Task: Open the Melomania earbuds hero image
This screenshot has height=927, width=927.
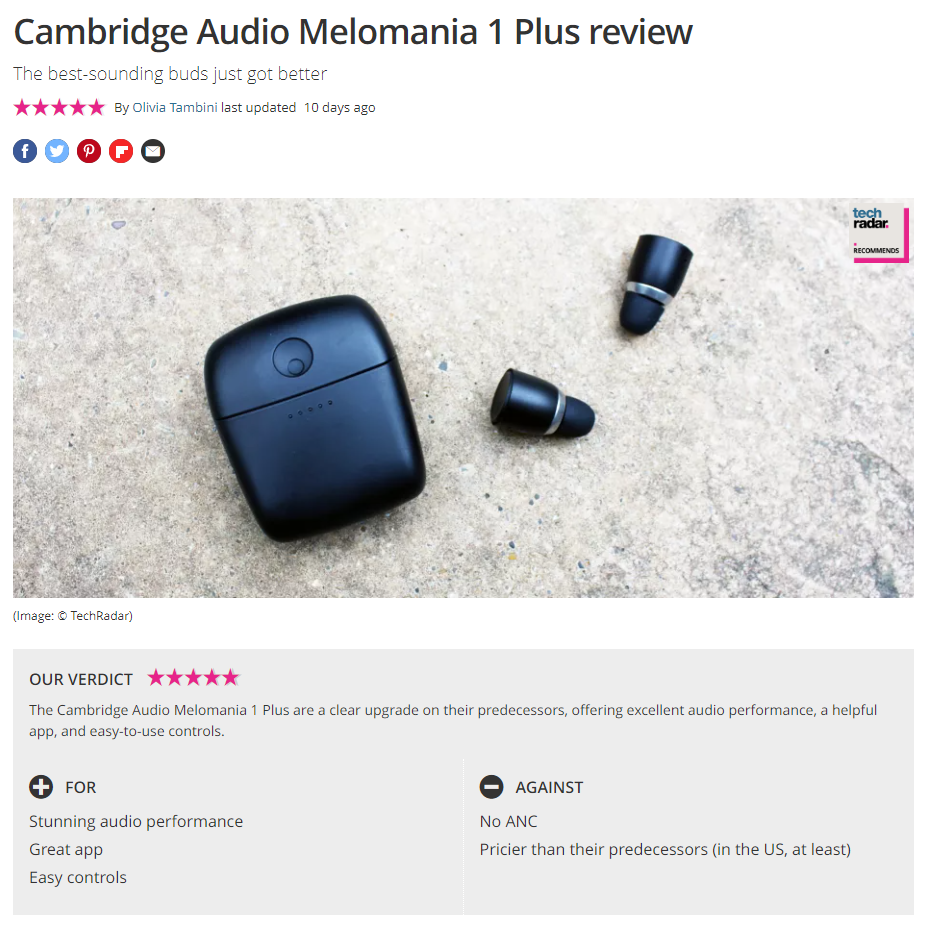Action: [463, 398]
